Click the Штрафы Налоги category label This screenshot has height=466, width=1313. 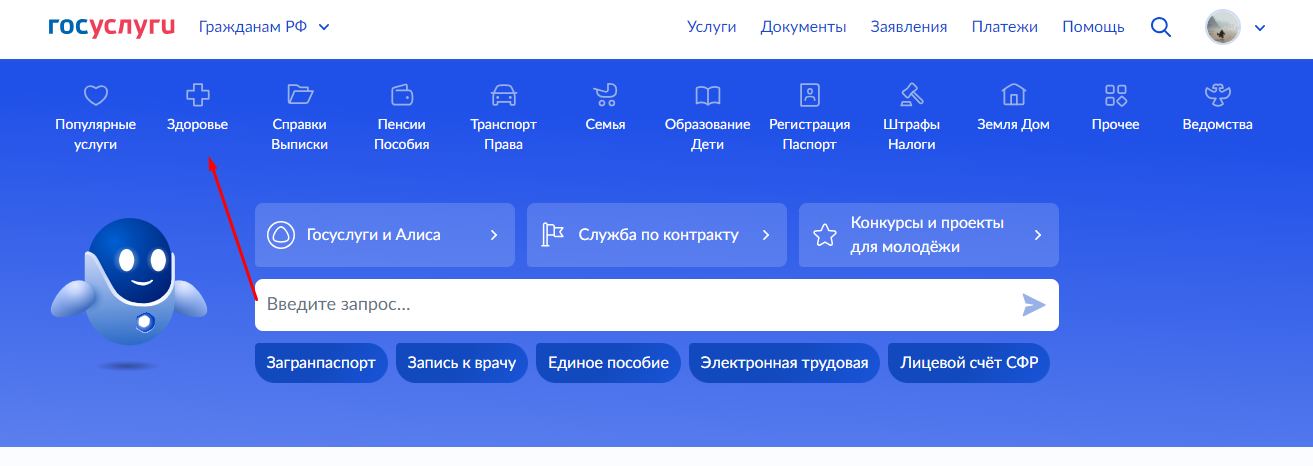point(912,135)
